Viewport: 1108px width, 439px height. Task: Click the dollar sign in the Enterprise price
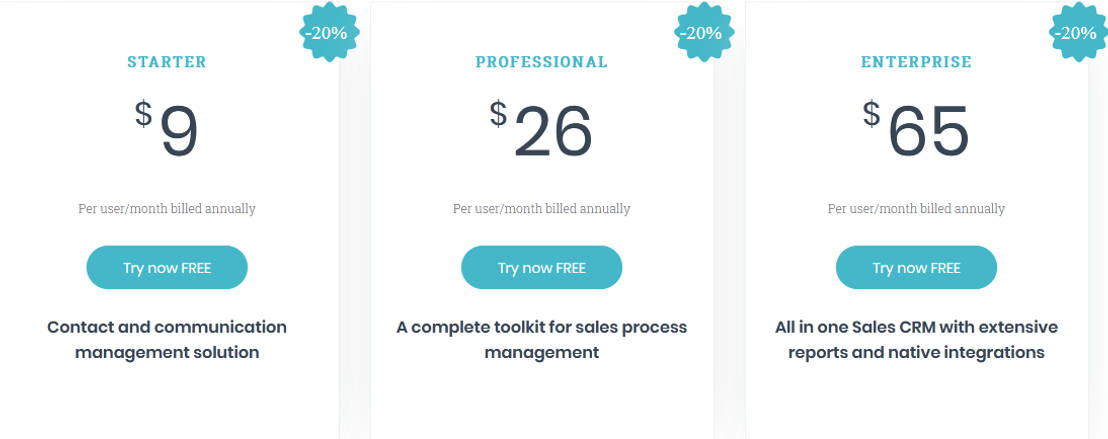pos(872,113)
